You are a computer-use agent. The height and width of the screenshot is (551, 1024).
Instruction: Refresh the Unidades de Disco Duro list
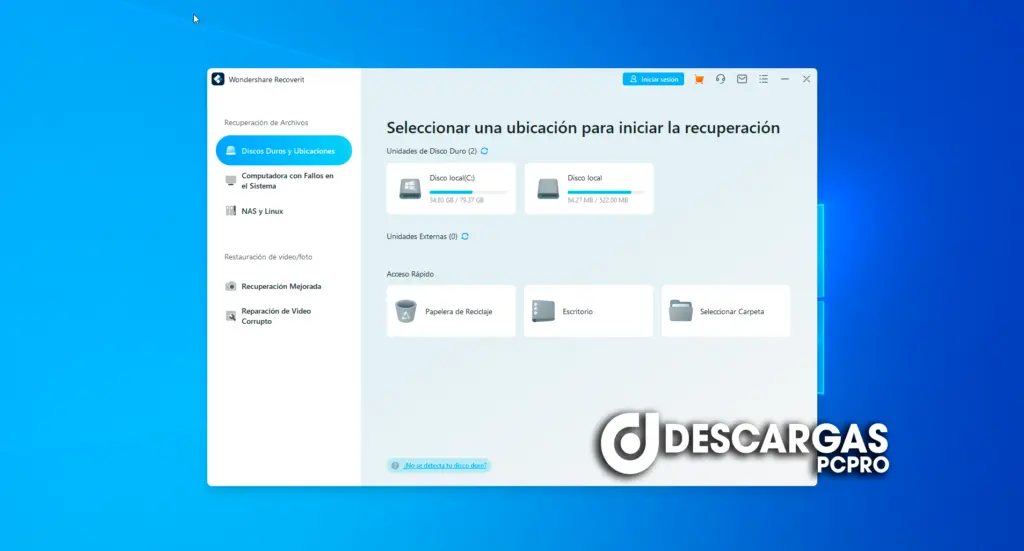point(485,151)
